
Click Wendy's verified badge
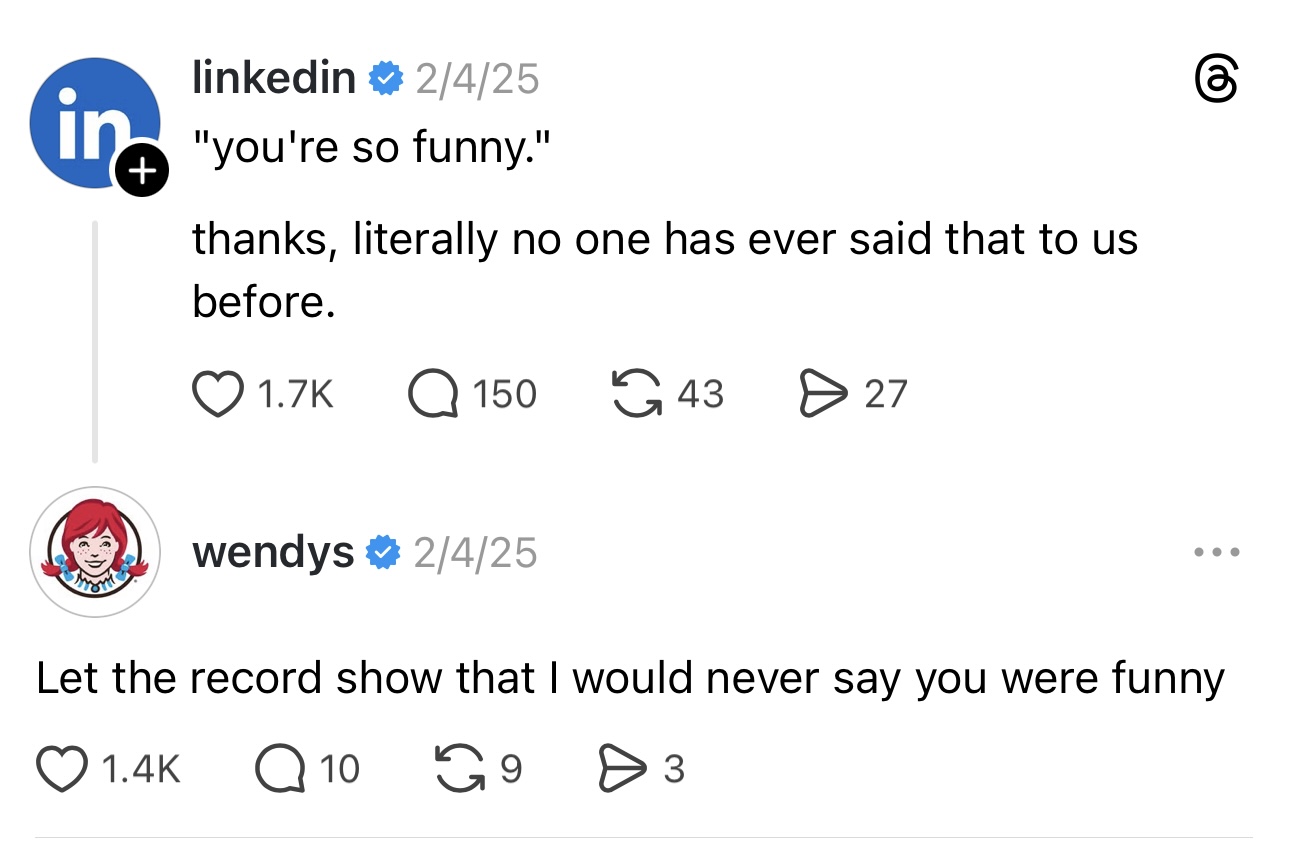[384, 553]
